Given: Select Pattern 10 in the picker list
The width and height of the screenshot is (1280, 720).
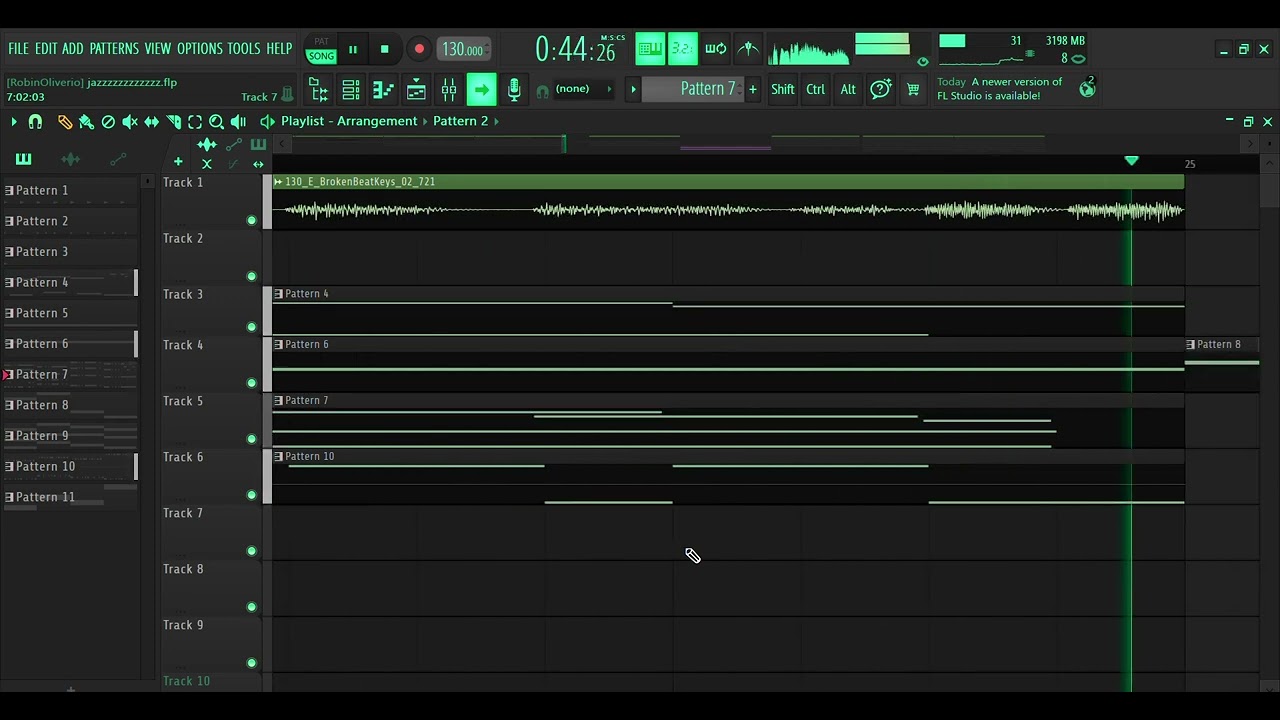Looking at the screenshot, I should [x=69, y=466].
